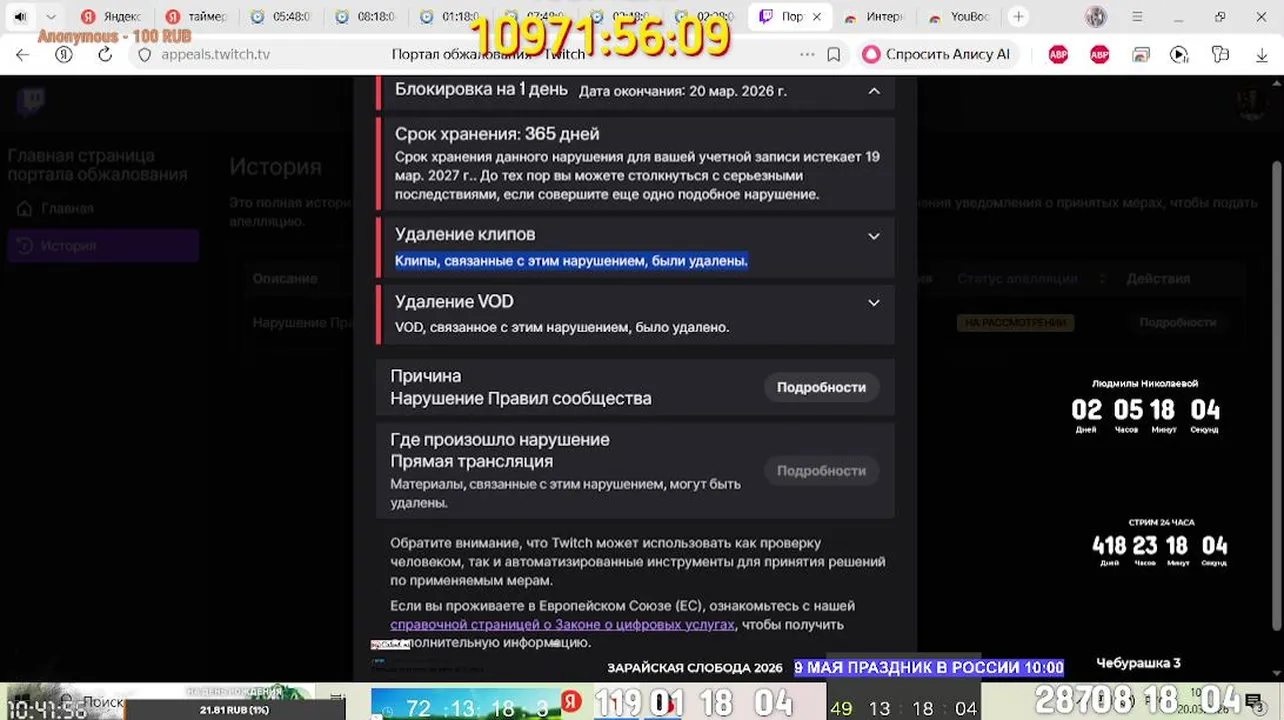Click the tab audio speaker icon

(x=20, y=17)
